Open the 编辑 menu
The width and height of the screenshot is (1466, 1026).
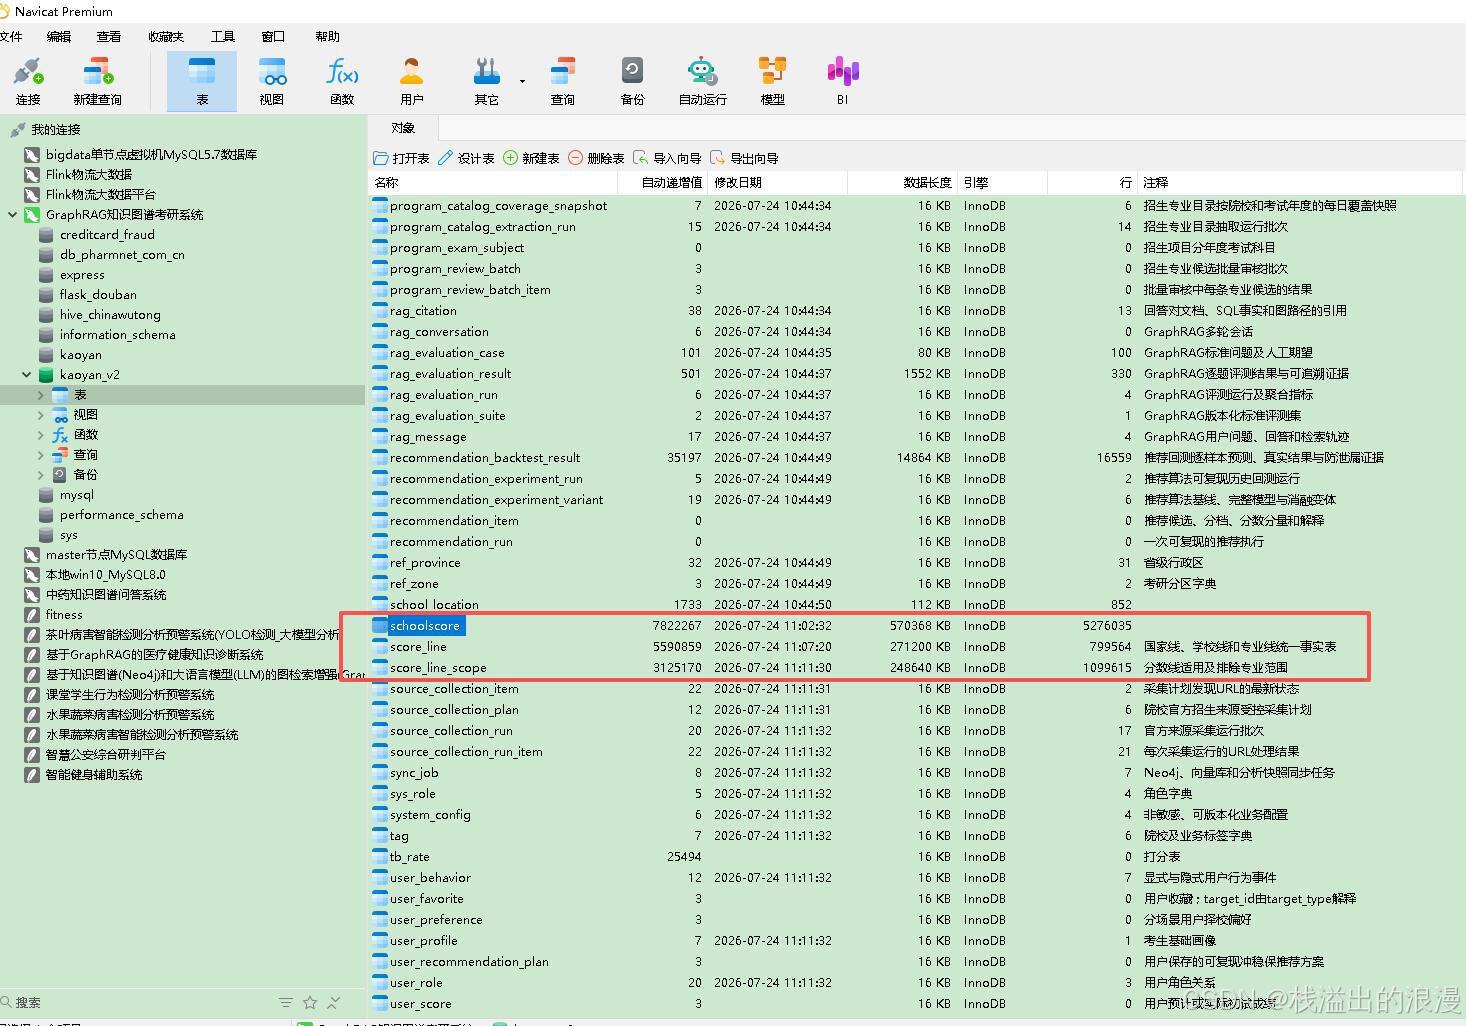point(59,36)
